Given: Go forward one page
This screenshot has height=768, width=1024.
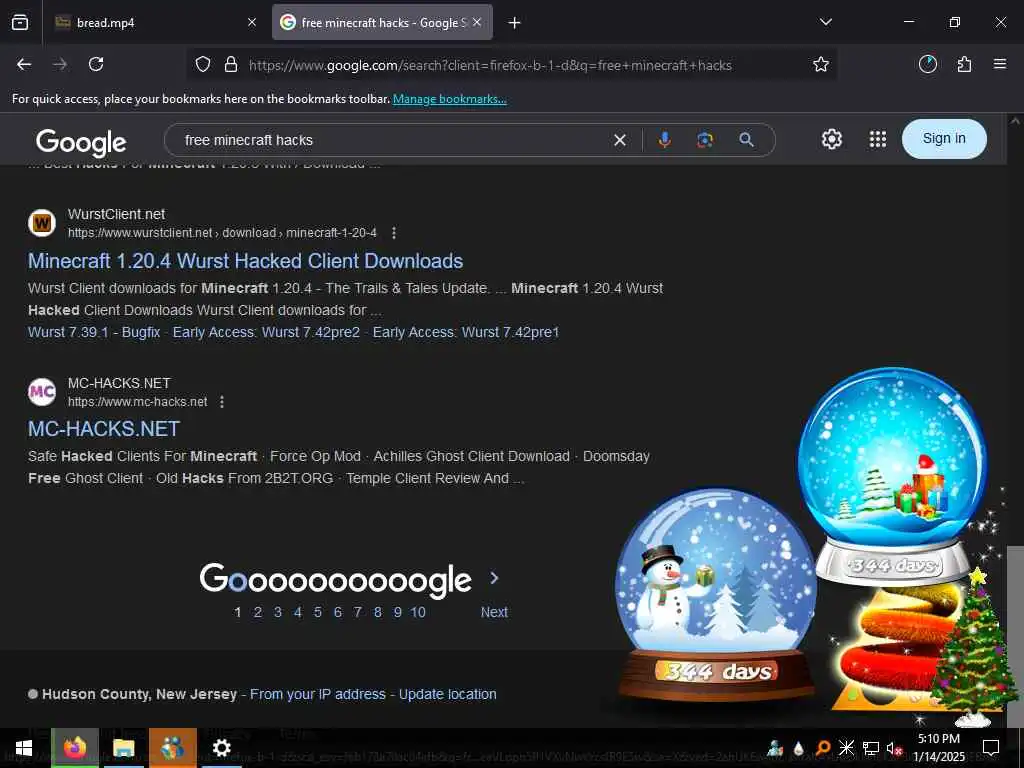Looking at the screenshot, I should pyautogui.click(x=60, y=64).
